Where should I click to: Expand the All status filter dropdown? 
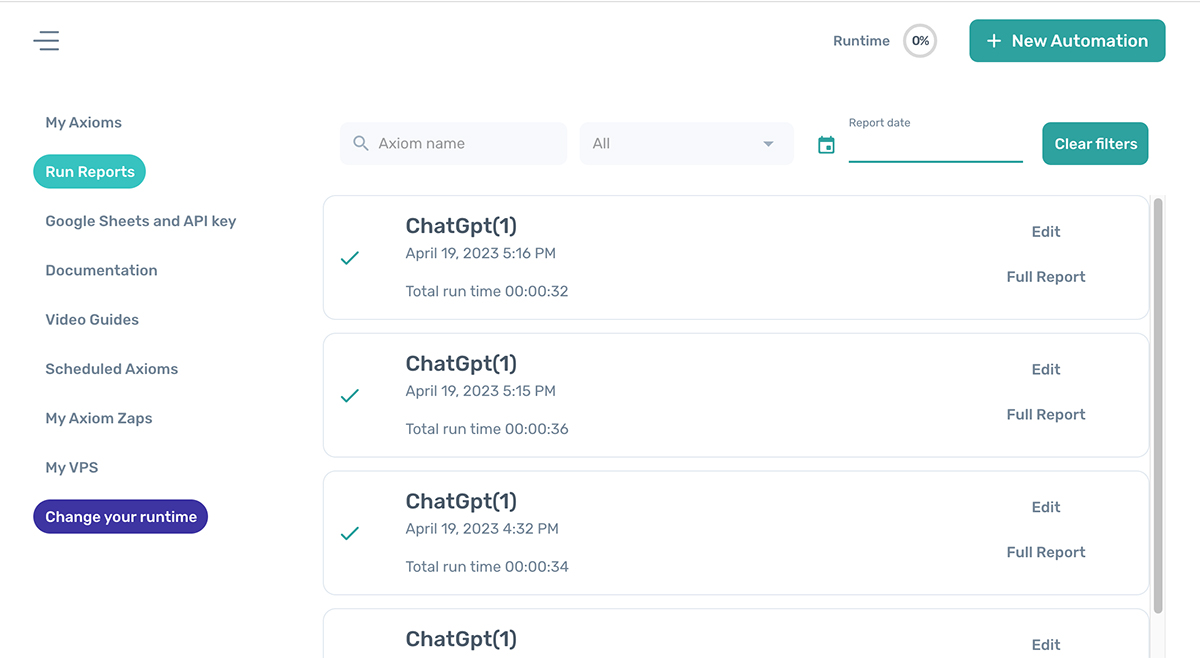pos(686,144)
